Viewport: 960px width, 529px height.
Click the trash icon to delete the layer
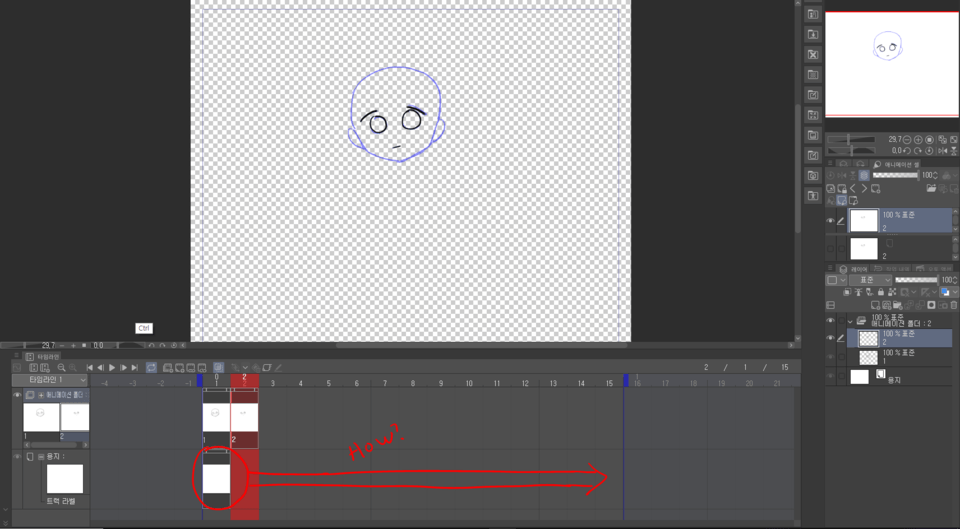[952, 305]
